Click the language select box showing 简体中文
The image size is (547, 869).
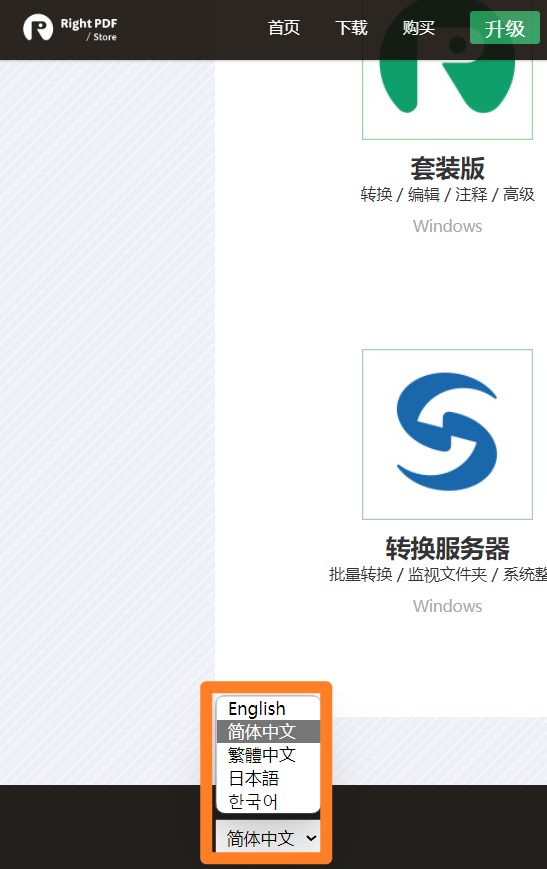click(268, 838)
